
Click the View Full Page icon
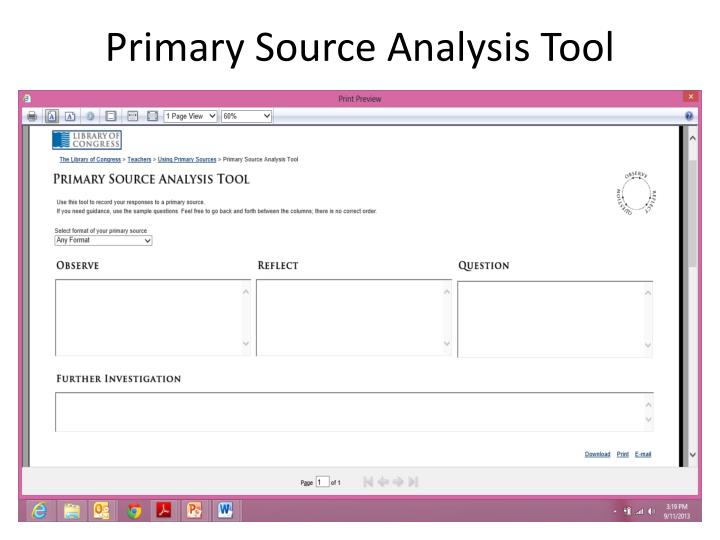tap(152, 116)
